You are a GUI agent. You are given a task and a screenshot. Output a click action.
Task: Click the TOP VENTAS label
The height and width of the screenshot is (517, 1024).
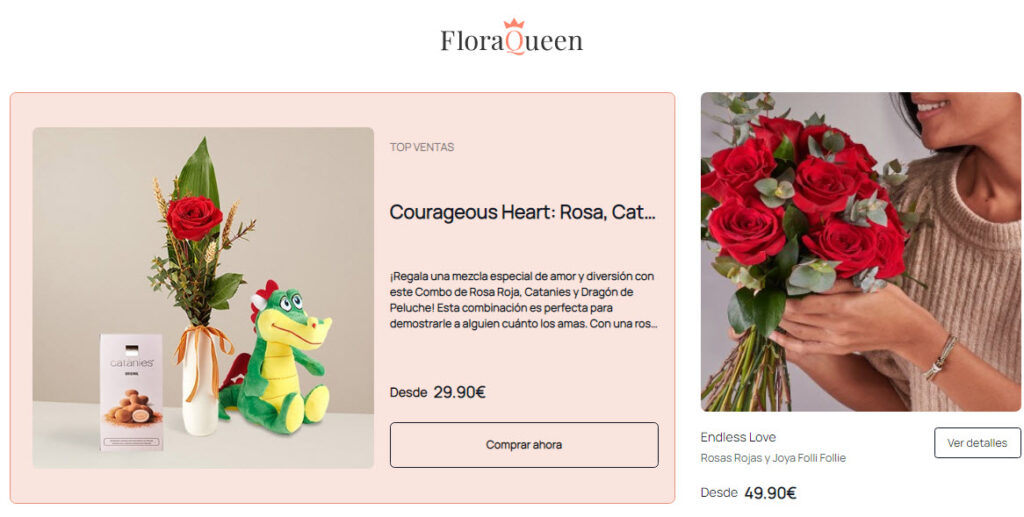click(x=422, y=147)
